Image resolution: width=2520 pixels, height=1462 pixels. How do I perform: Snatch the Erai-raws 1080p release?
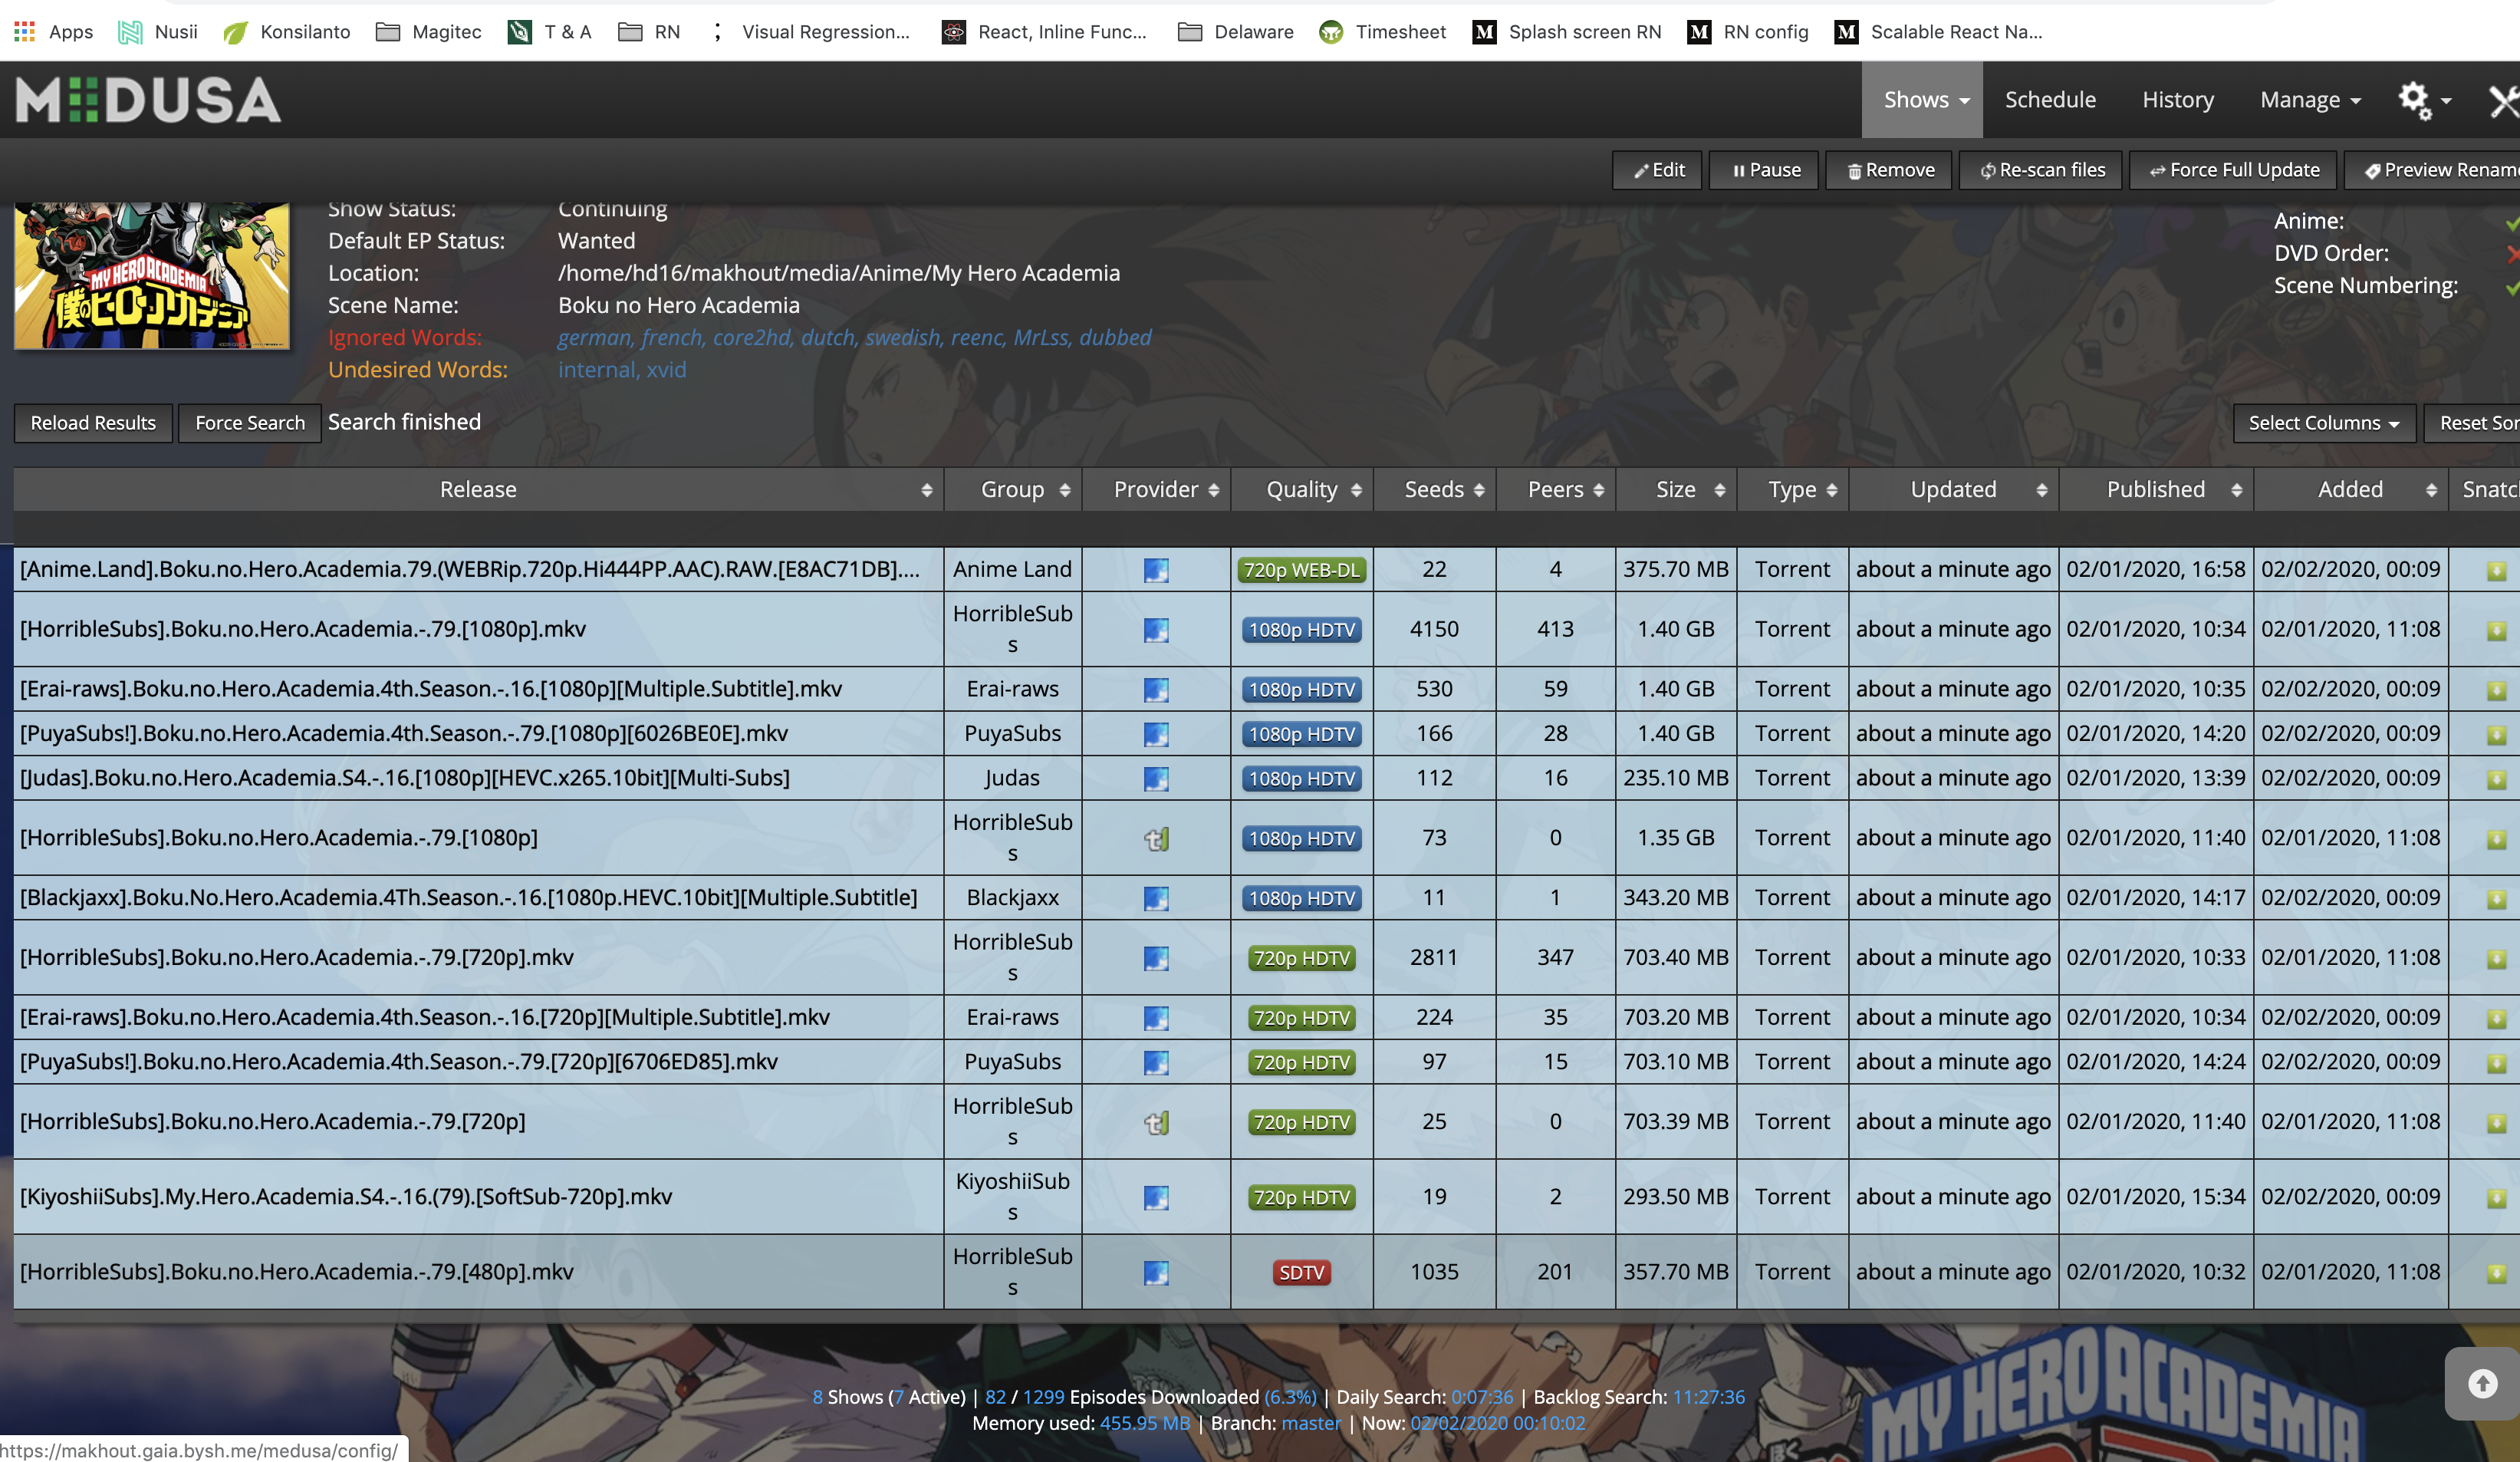[x=2496, y=690]
